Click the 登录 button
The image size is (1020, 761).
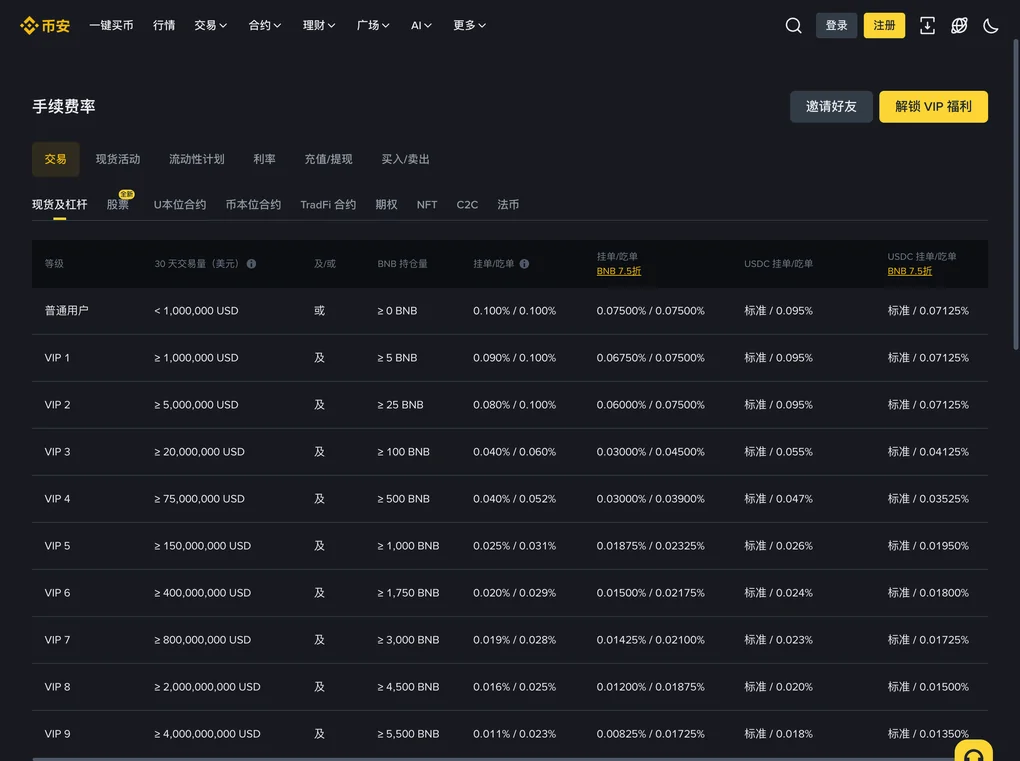836,25
